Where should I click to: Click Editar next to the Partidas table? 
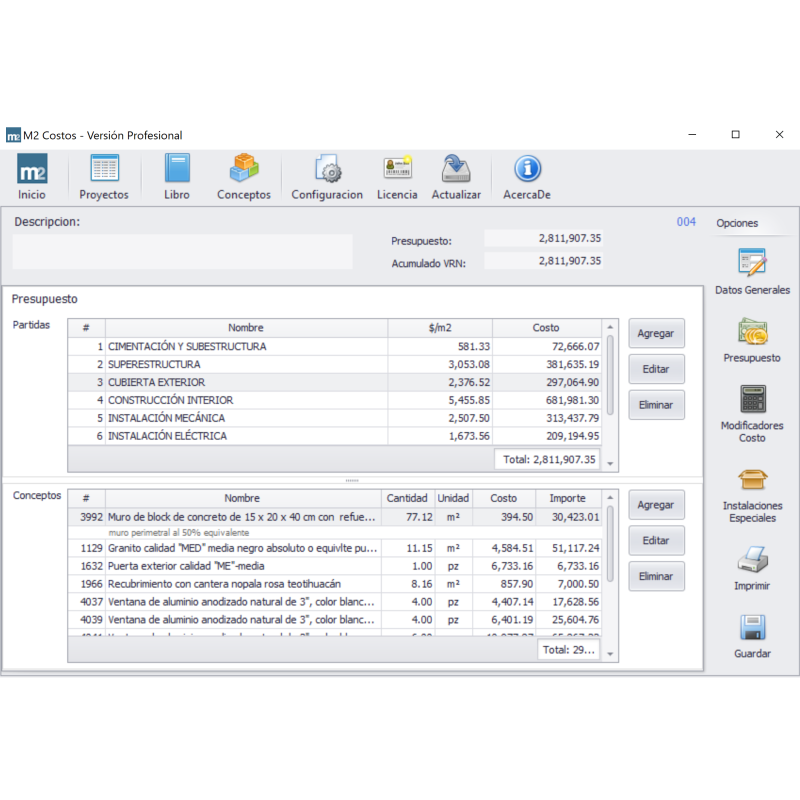656,369
